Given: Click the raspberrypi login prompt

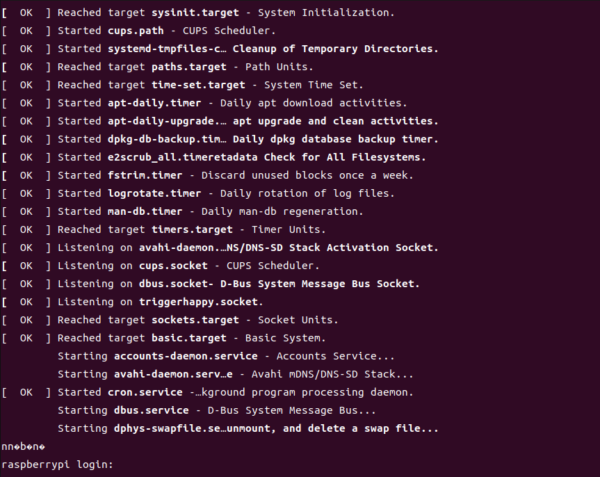Looking at the screenshot, I should click(57, 464).
